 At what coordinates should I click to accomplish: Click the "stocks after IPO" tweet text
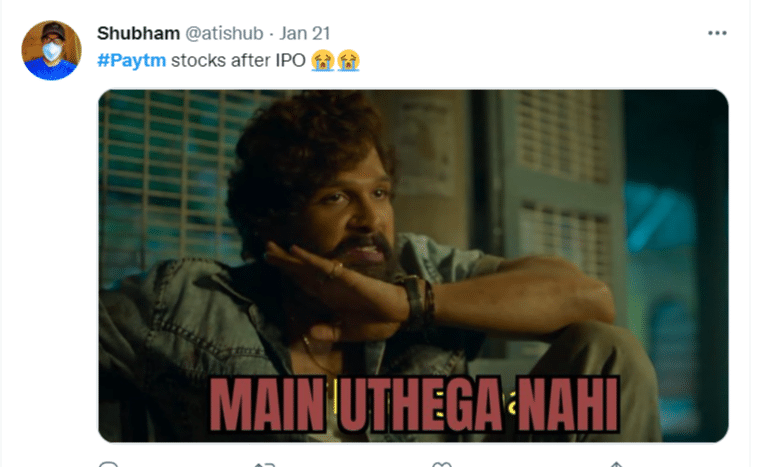(x=238, y=61)
